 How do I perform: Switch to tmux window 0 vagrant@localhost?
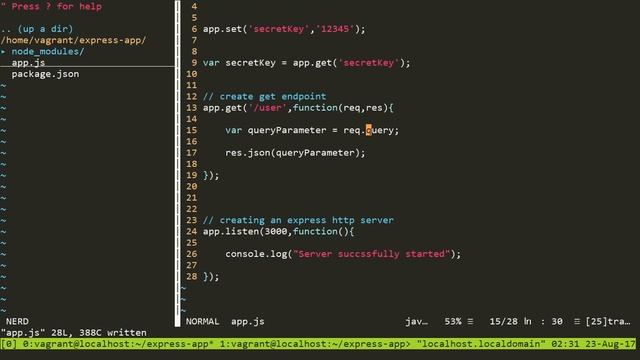tap(118, 344)
